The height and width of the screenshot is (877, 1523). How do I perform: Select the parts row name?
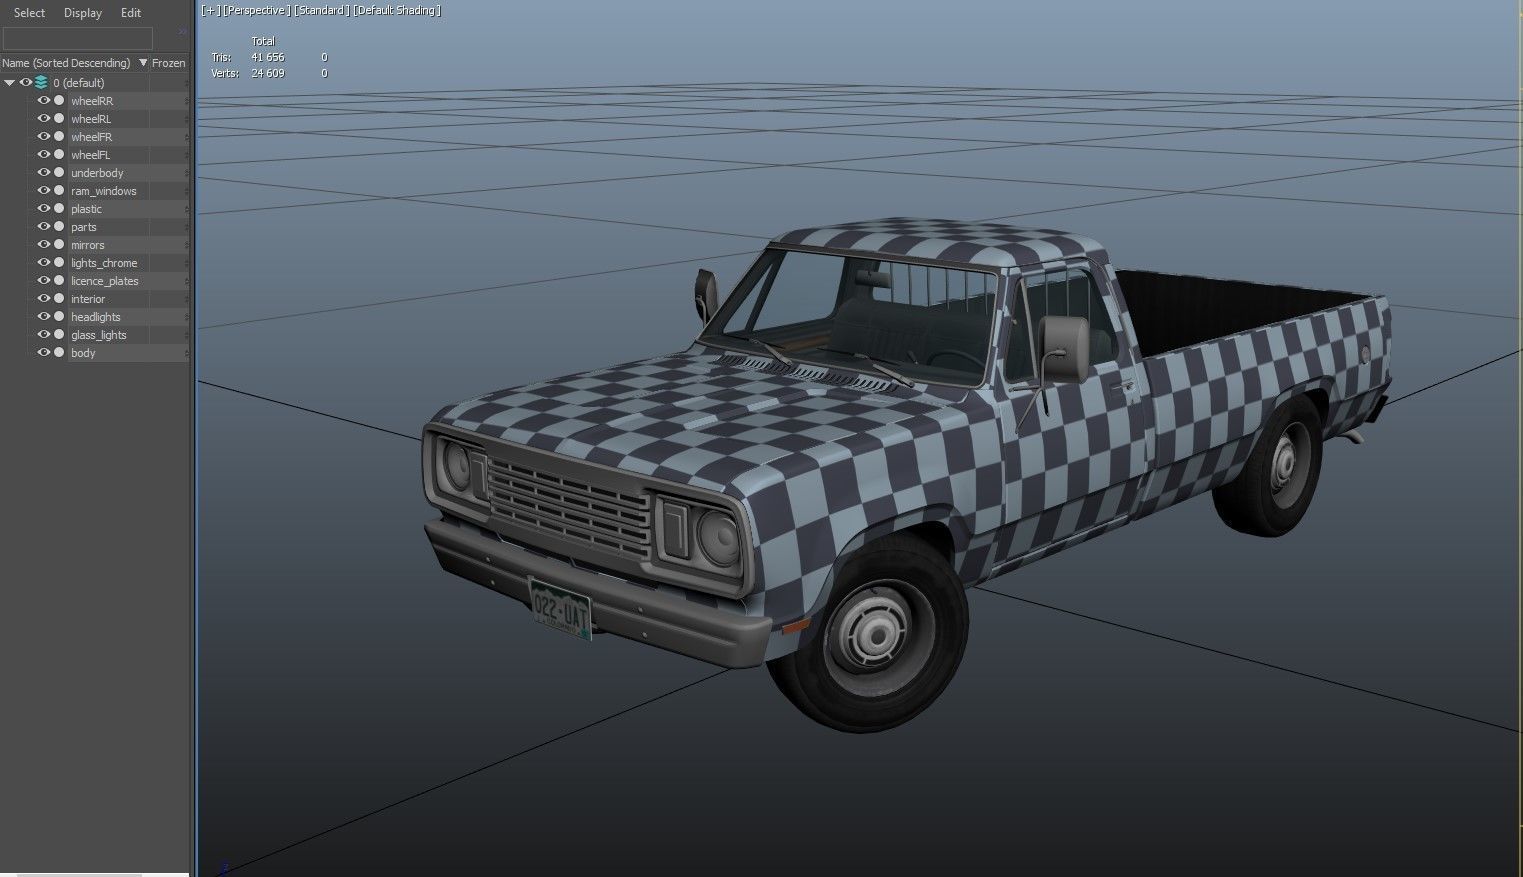[84, 227]
